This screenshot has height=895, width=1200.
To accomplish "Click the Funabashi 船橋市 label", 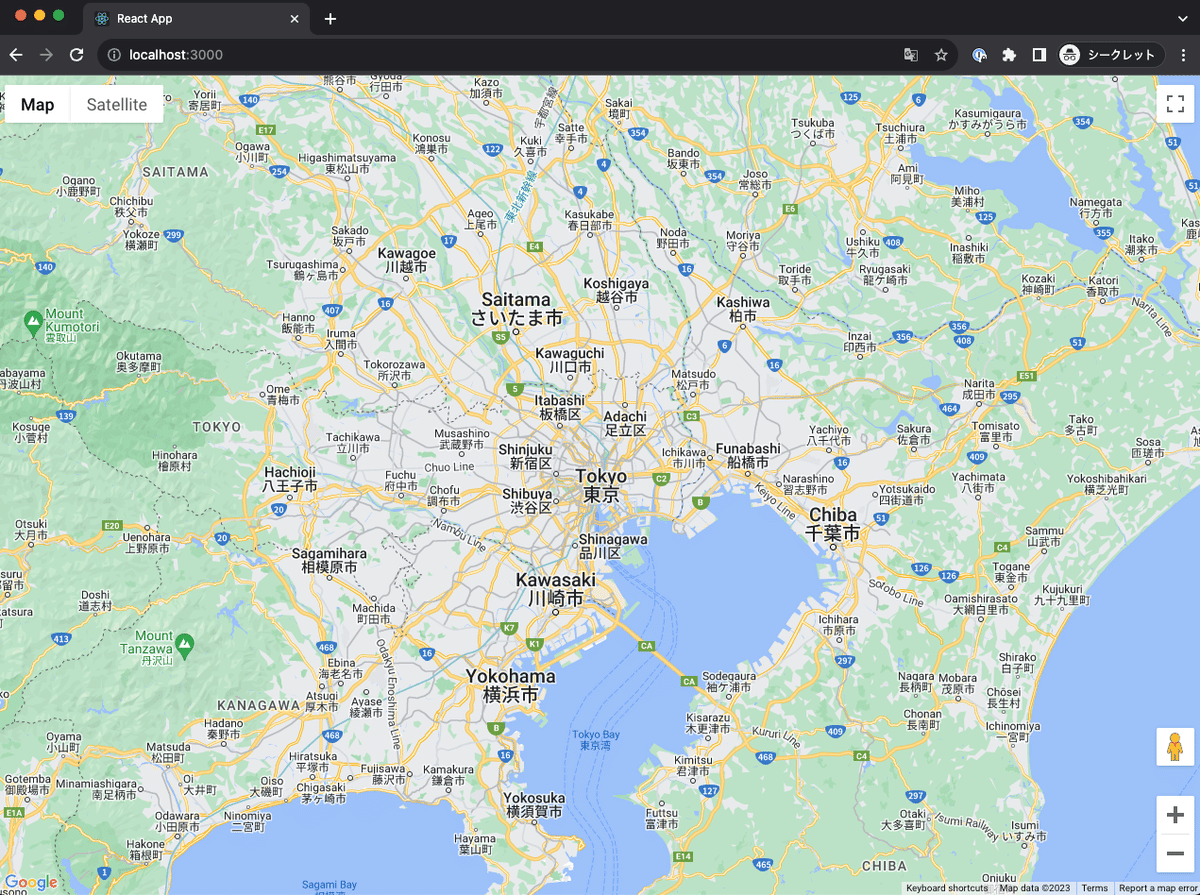I will click(748, 456).
